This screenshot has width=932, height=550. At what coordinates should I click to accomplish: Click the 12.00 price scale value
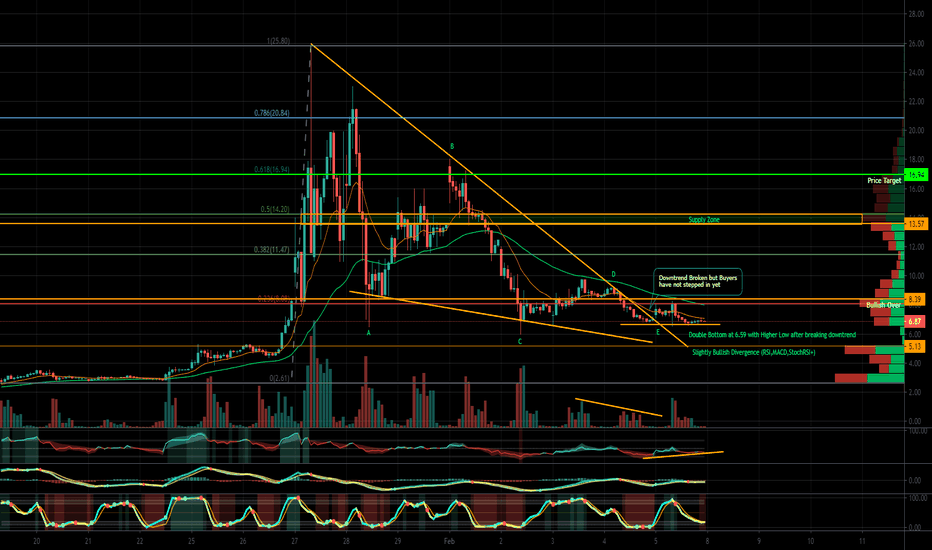(915, 247)
